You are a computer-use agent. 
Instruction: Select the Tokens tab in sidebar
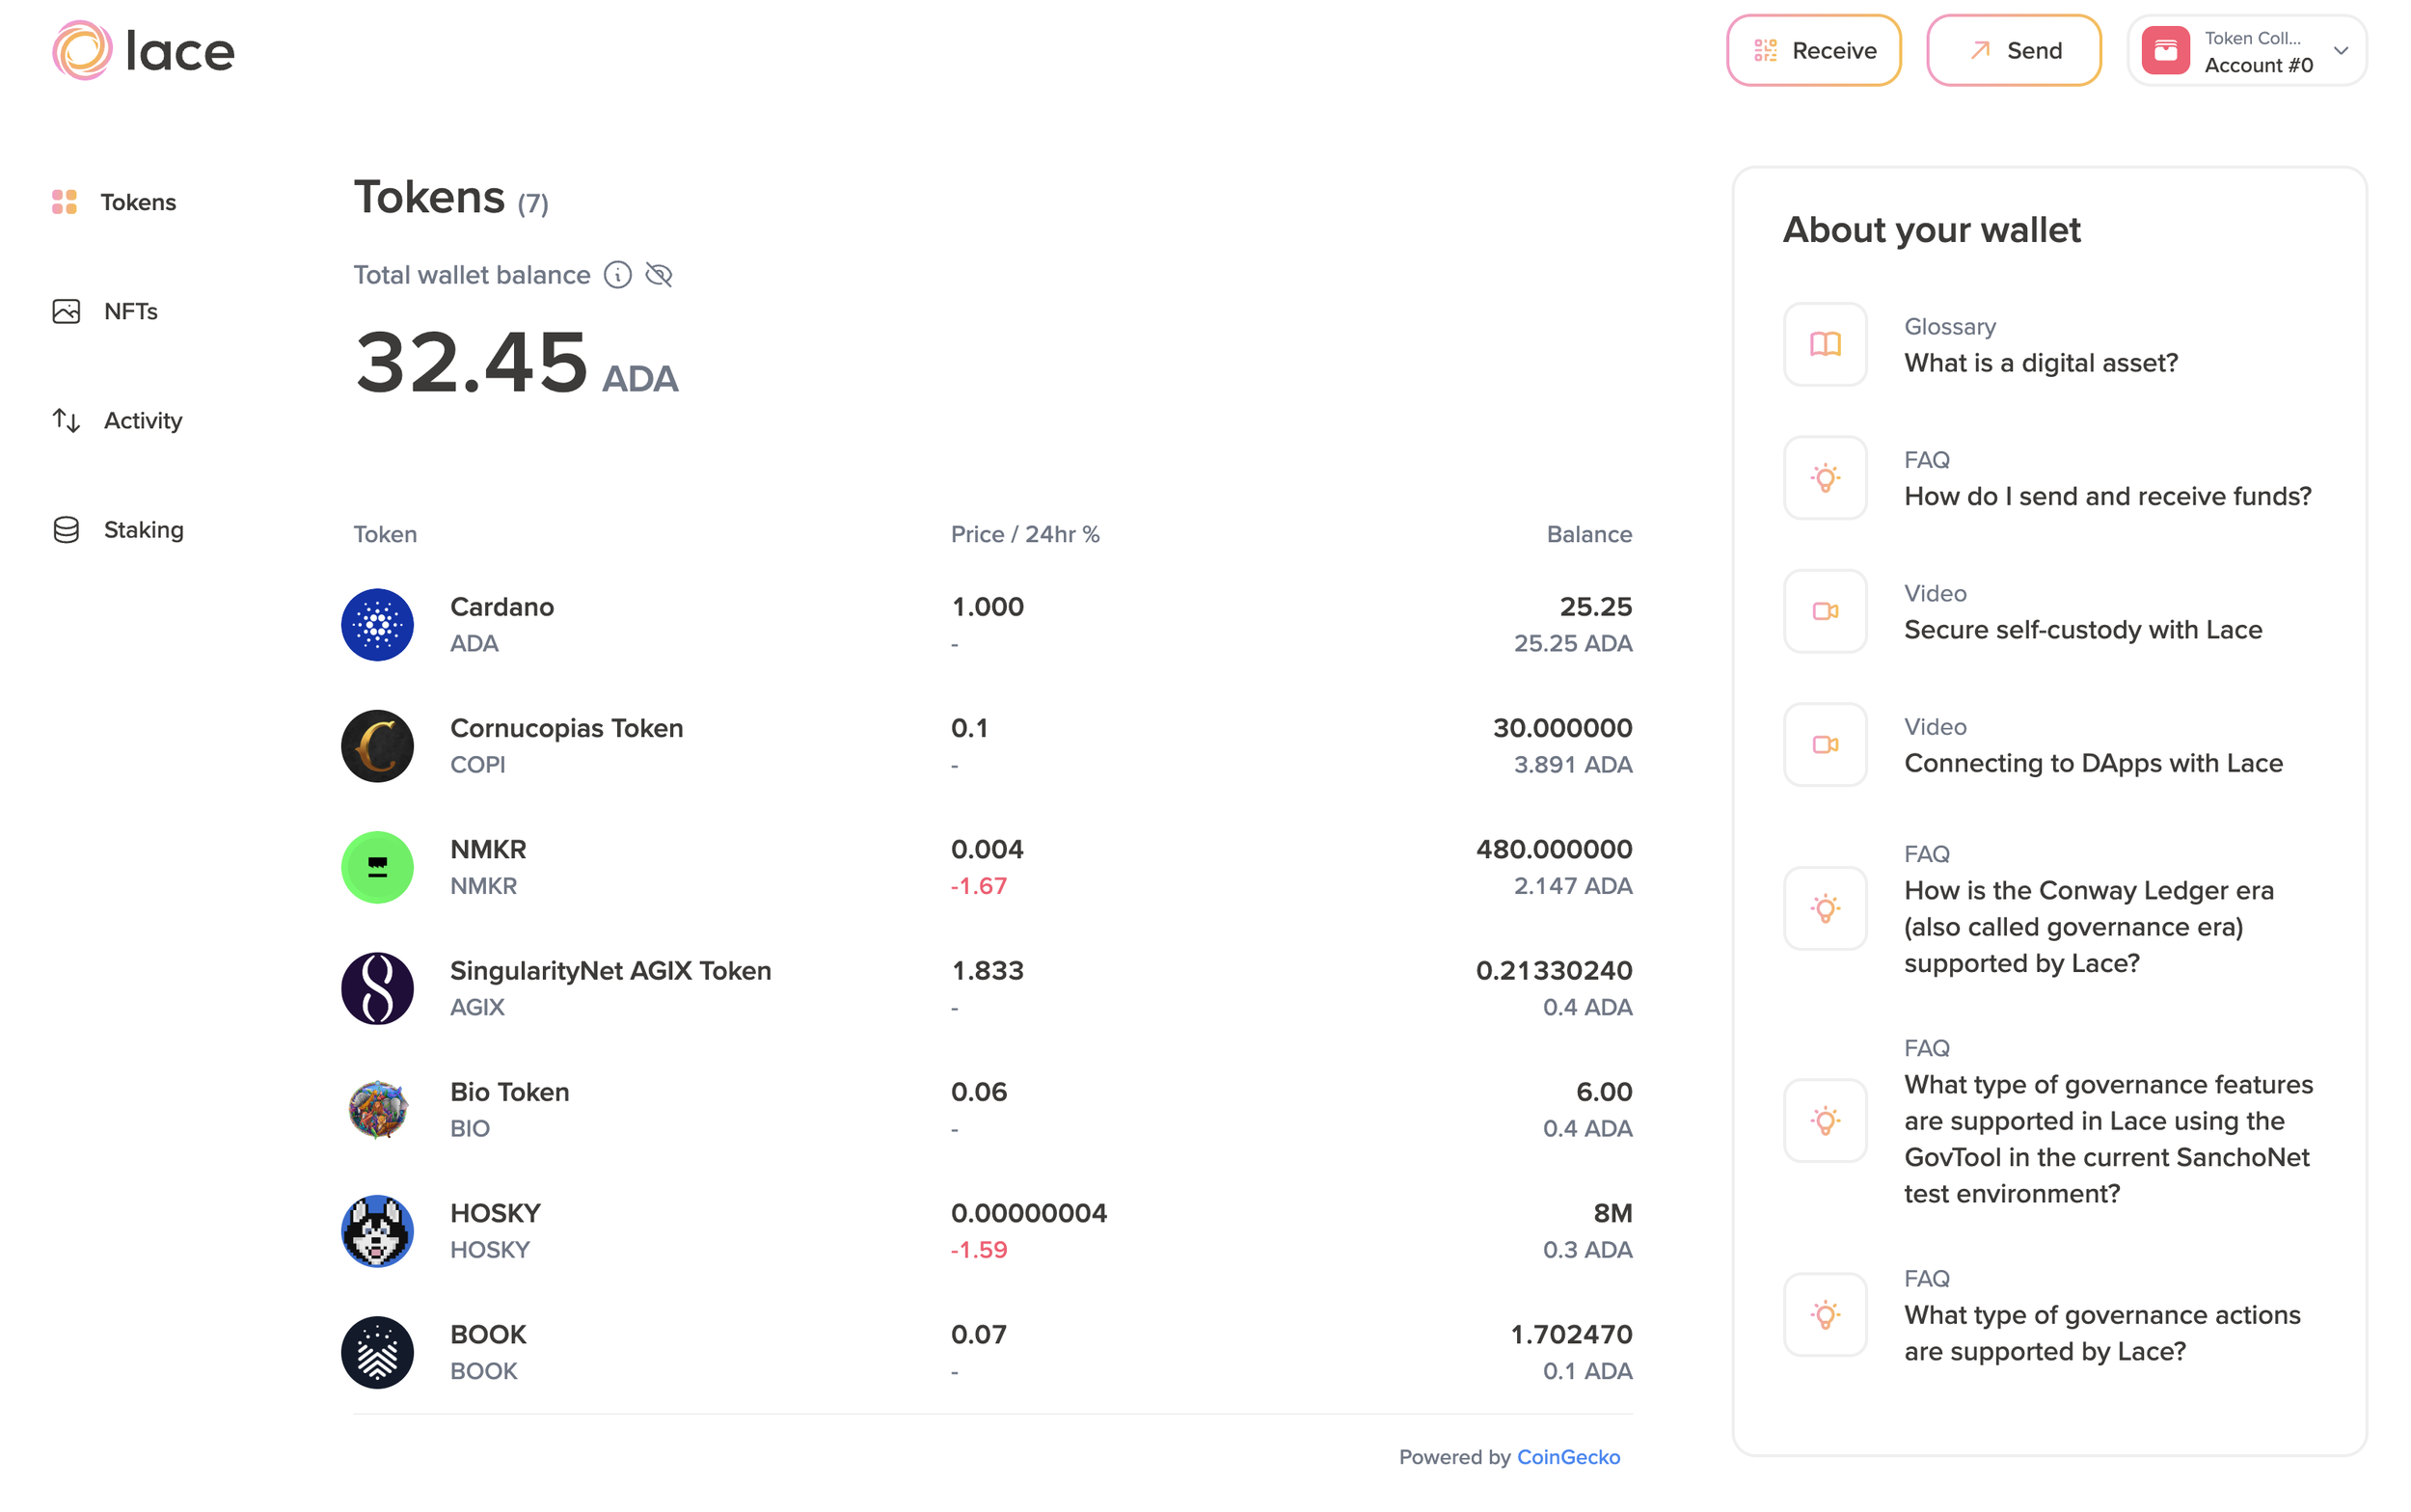coord(140,201)
